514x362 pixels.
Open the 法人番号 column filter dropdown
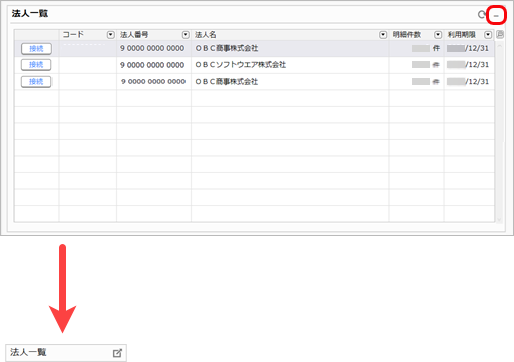coord(186,35)
